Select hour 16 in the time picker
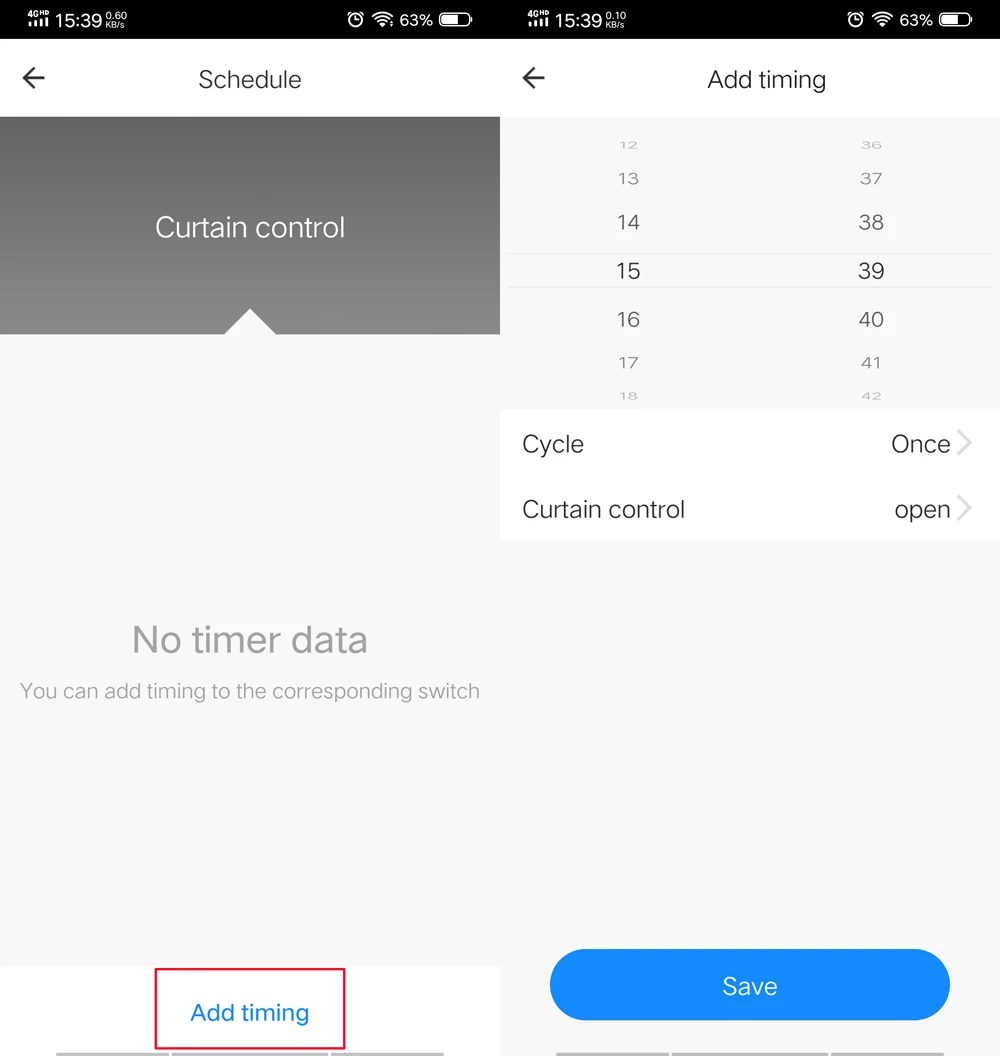This screenshot has height=1056, width=1000. [628, 319]
